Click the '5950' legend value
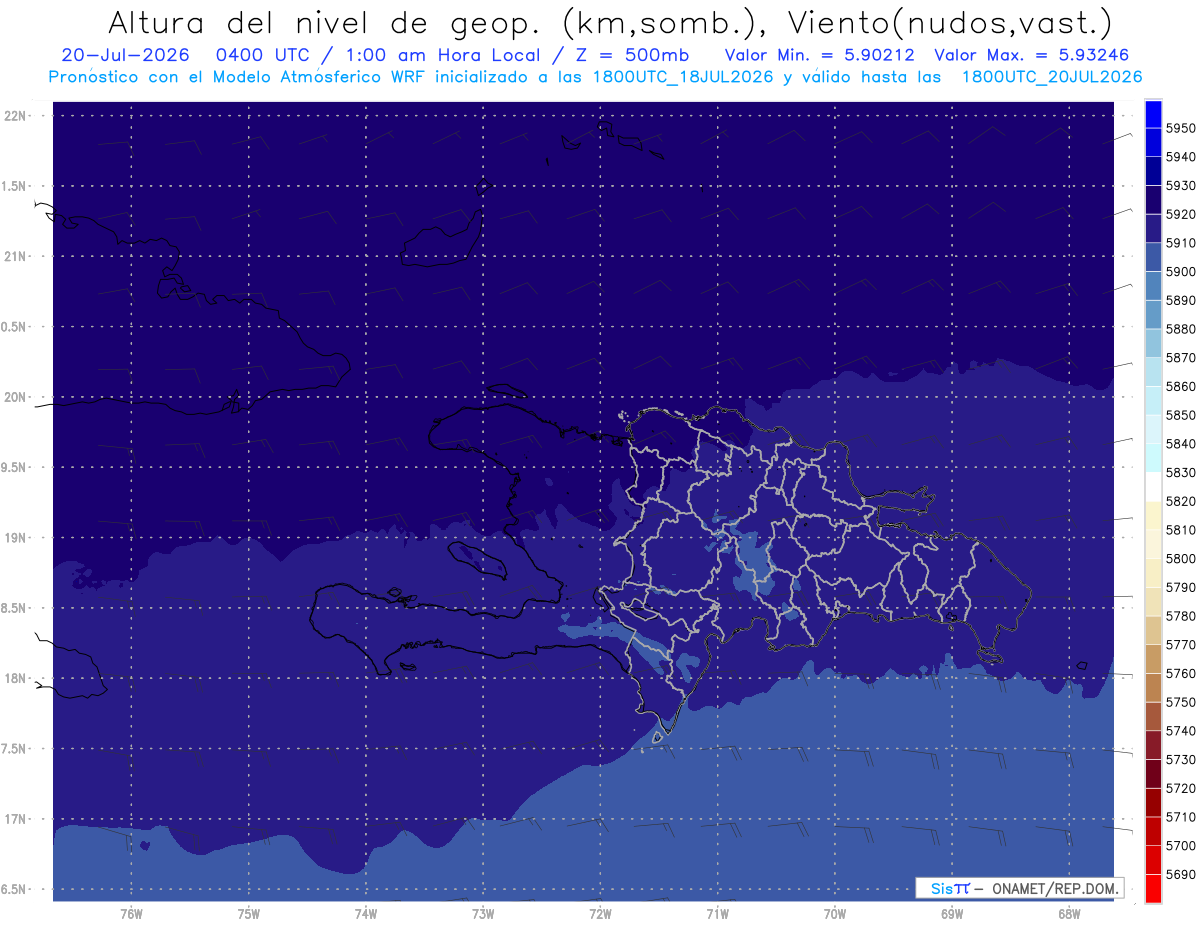 click(1181, 129)
